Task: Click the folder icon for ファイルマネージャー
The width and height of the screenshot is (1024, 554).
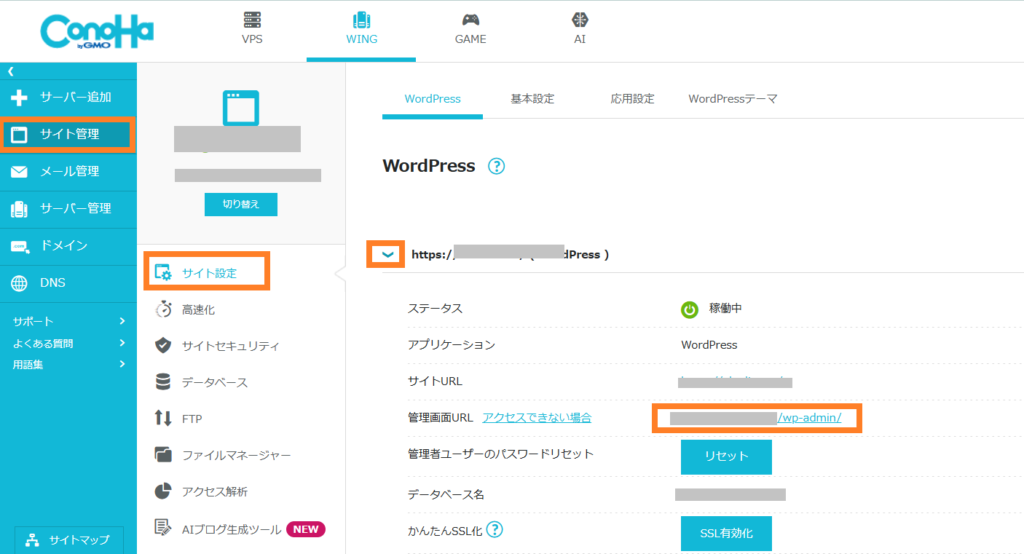Action: [x=163, y=454]
